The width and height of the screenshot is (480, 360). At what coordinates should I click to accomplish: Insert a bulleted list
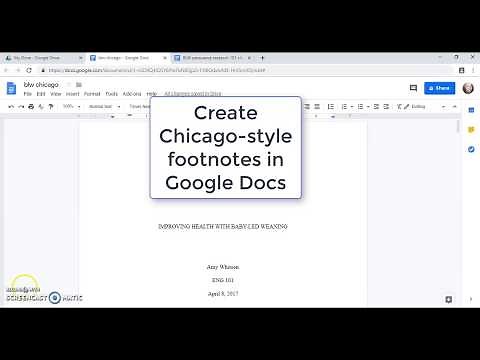(360, 107)
